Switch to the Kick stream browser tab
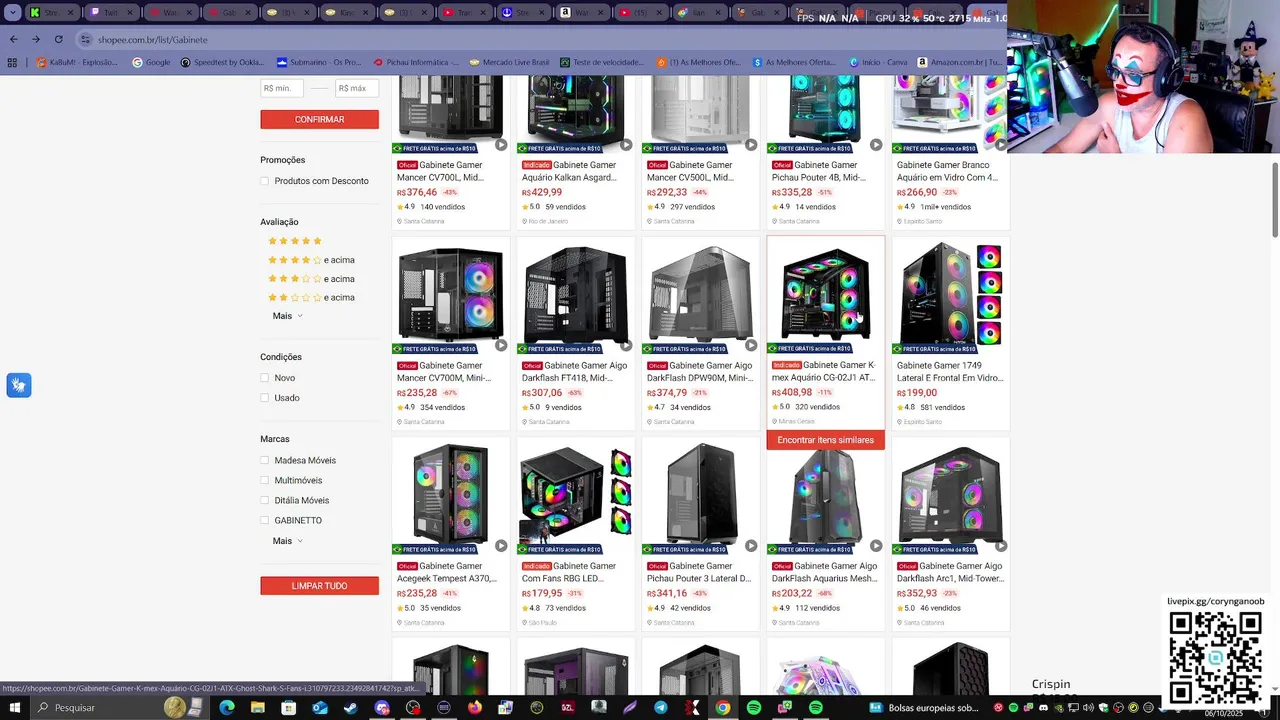The image size is (1280, 720). point(52,13)
